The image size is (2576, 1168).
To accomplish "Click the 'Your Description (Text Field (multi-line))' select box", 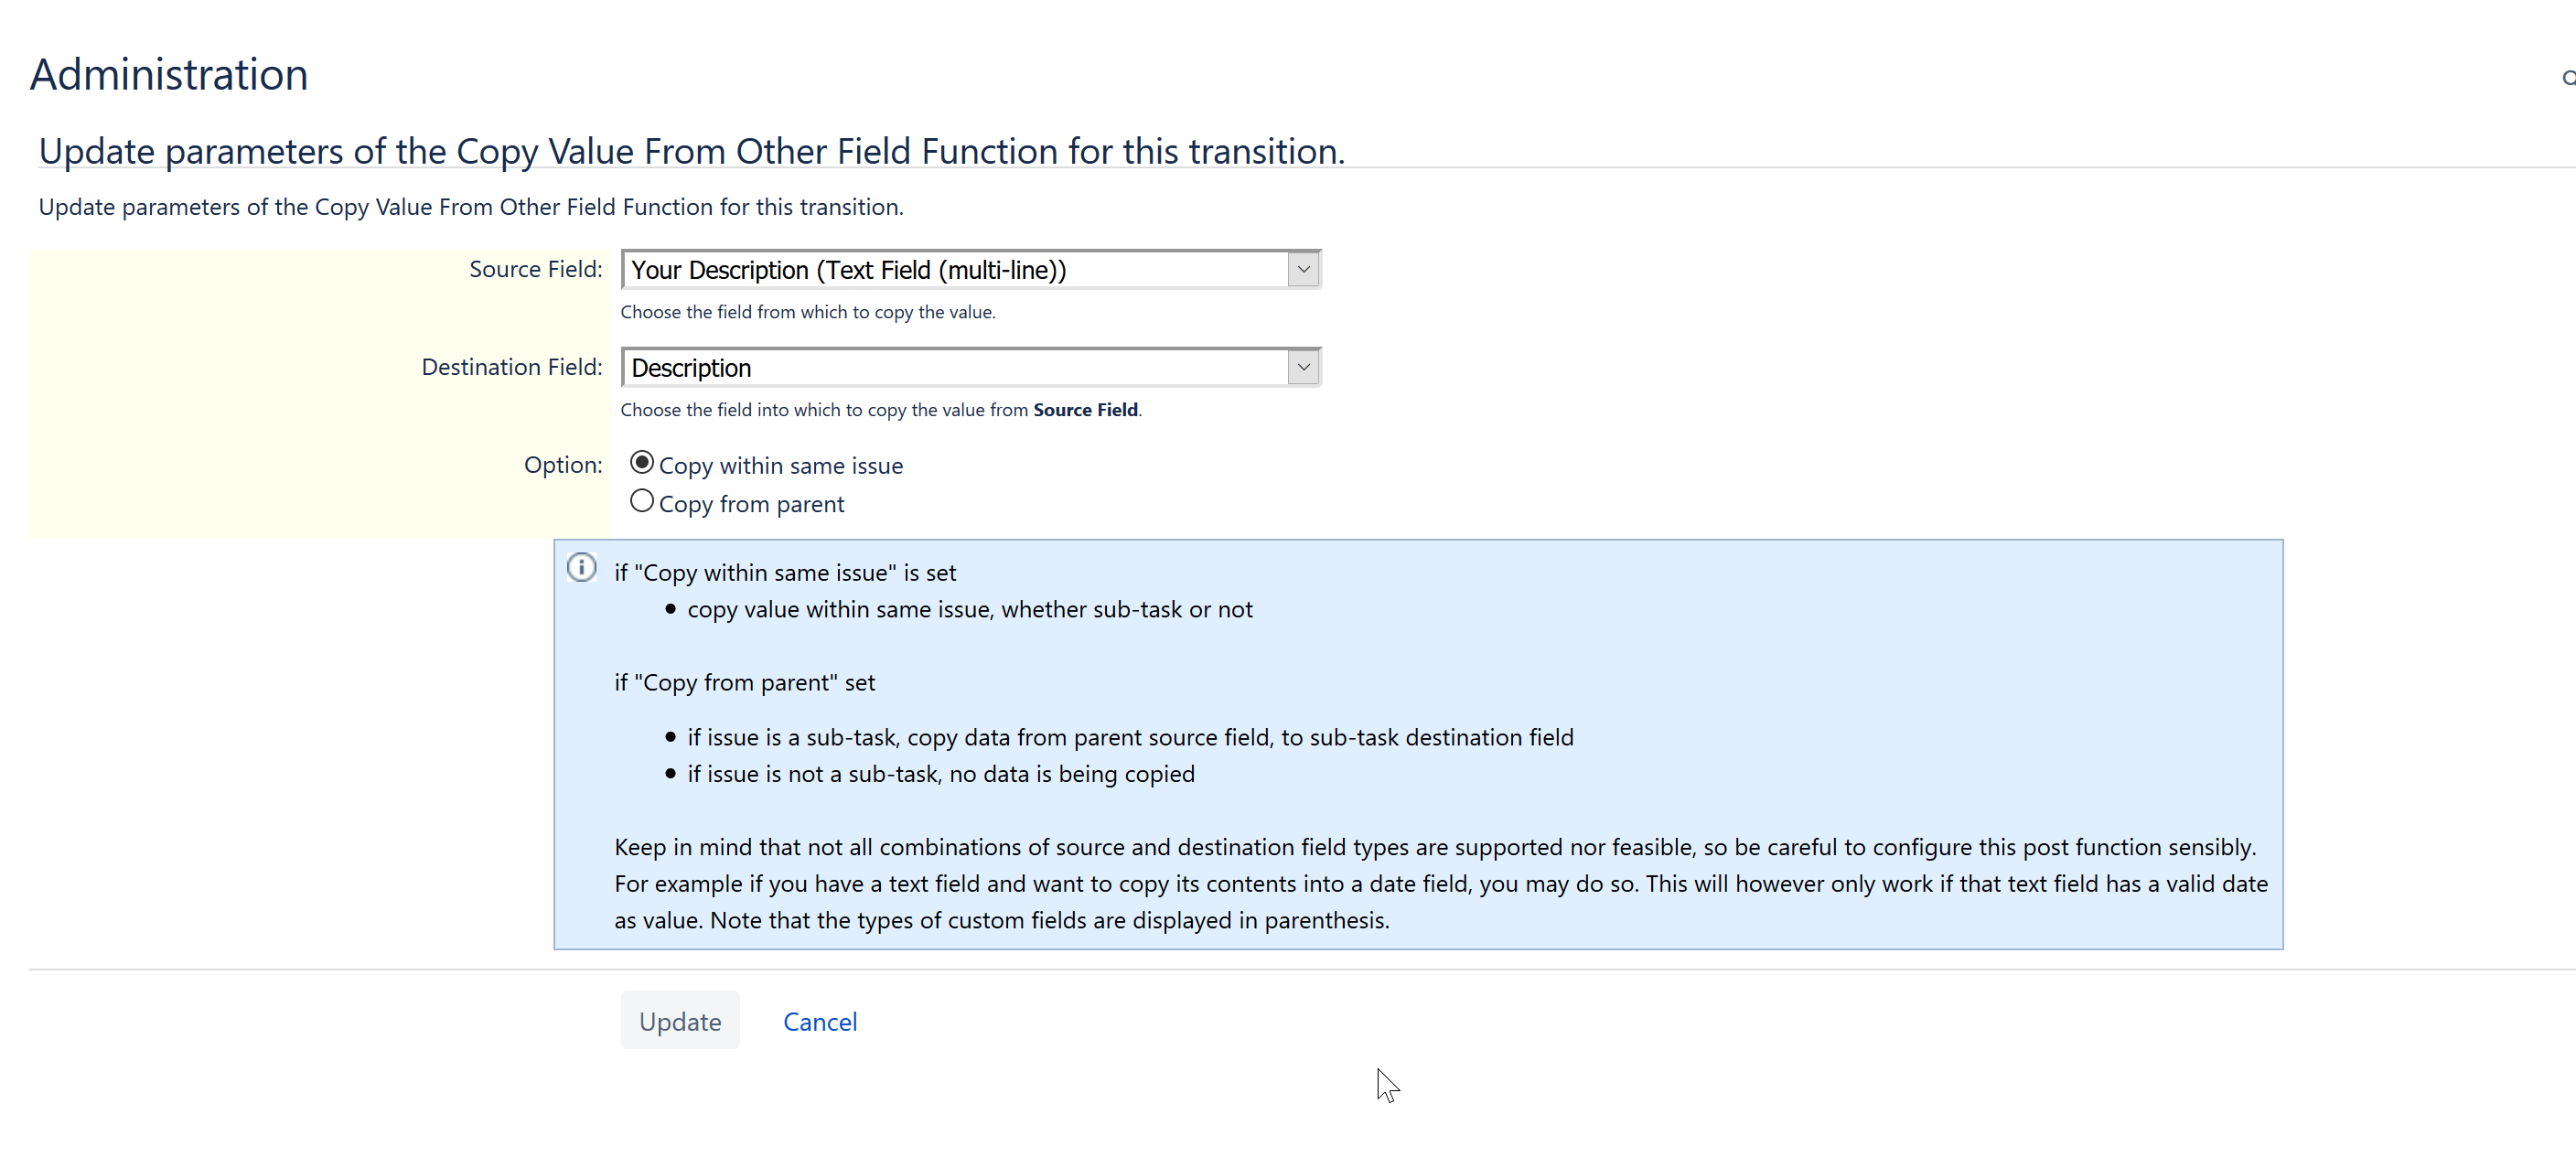I will [955, 270].
